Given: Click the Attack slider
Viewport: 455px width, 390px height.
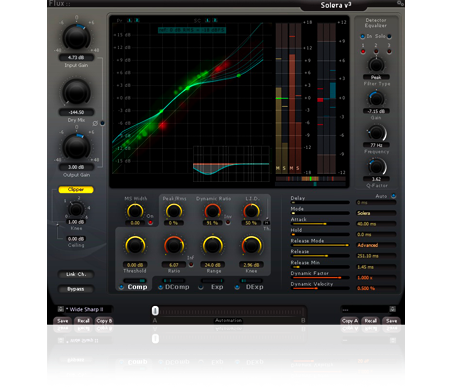Looking at the screenshot, I should [320, 224].
